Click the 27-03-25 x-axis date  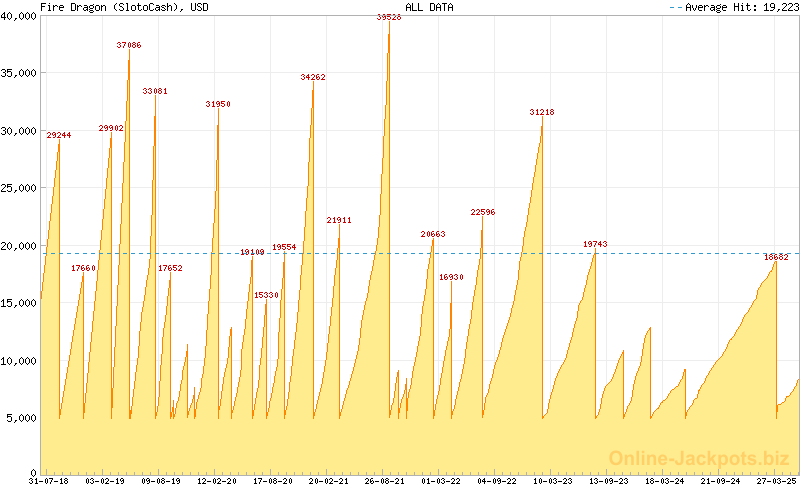777,481
